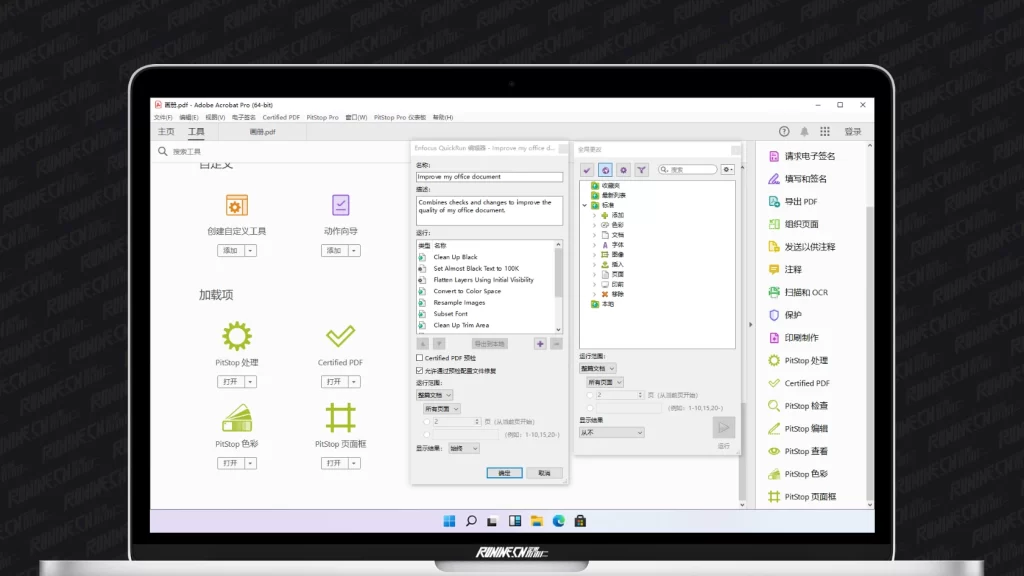Click the filter funnel icon in 全局更改 panel

[x=641, y=170]
